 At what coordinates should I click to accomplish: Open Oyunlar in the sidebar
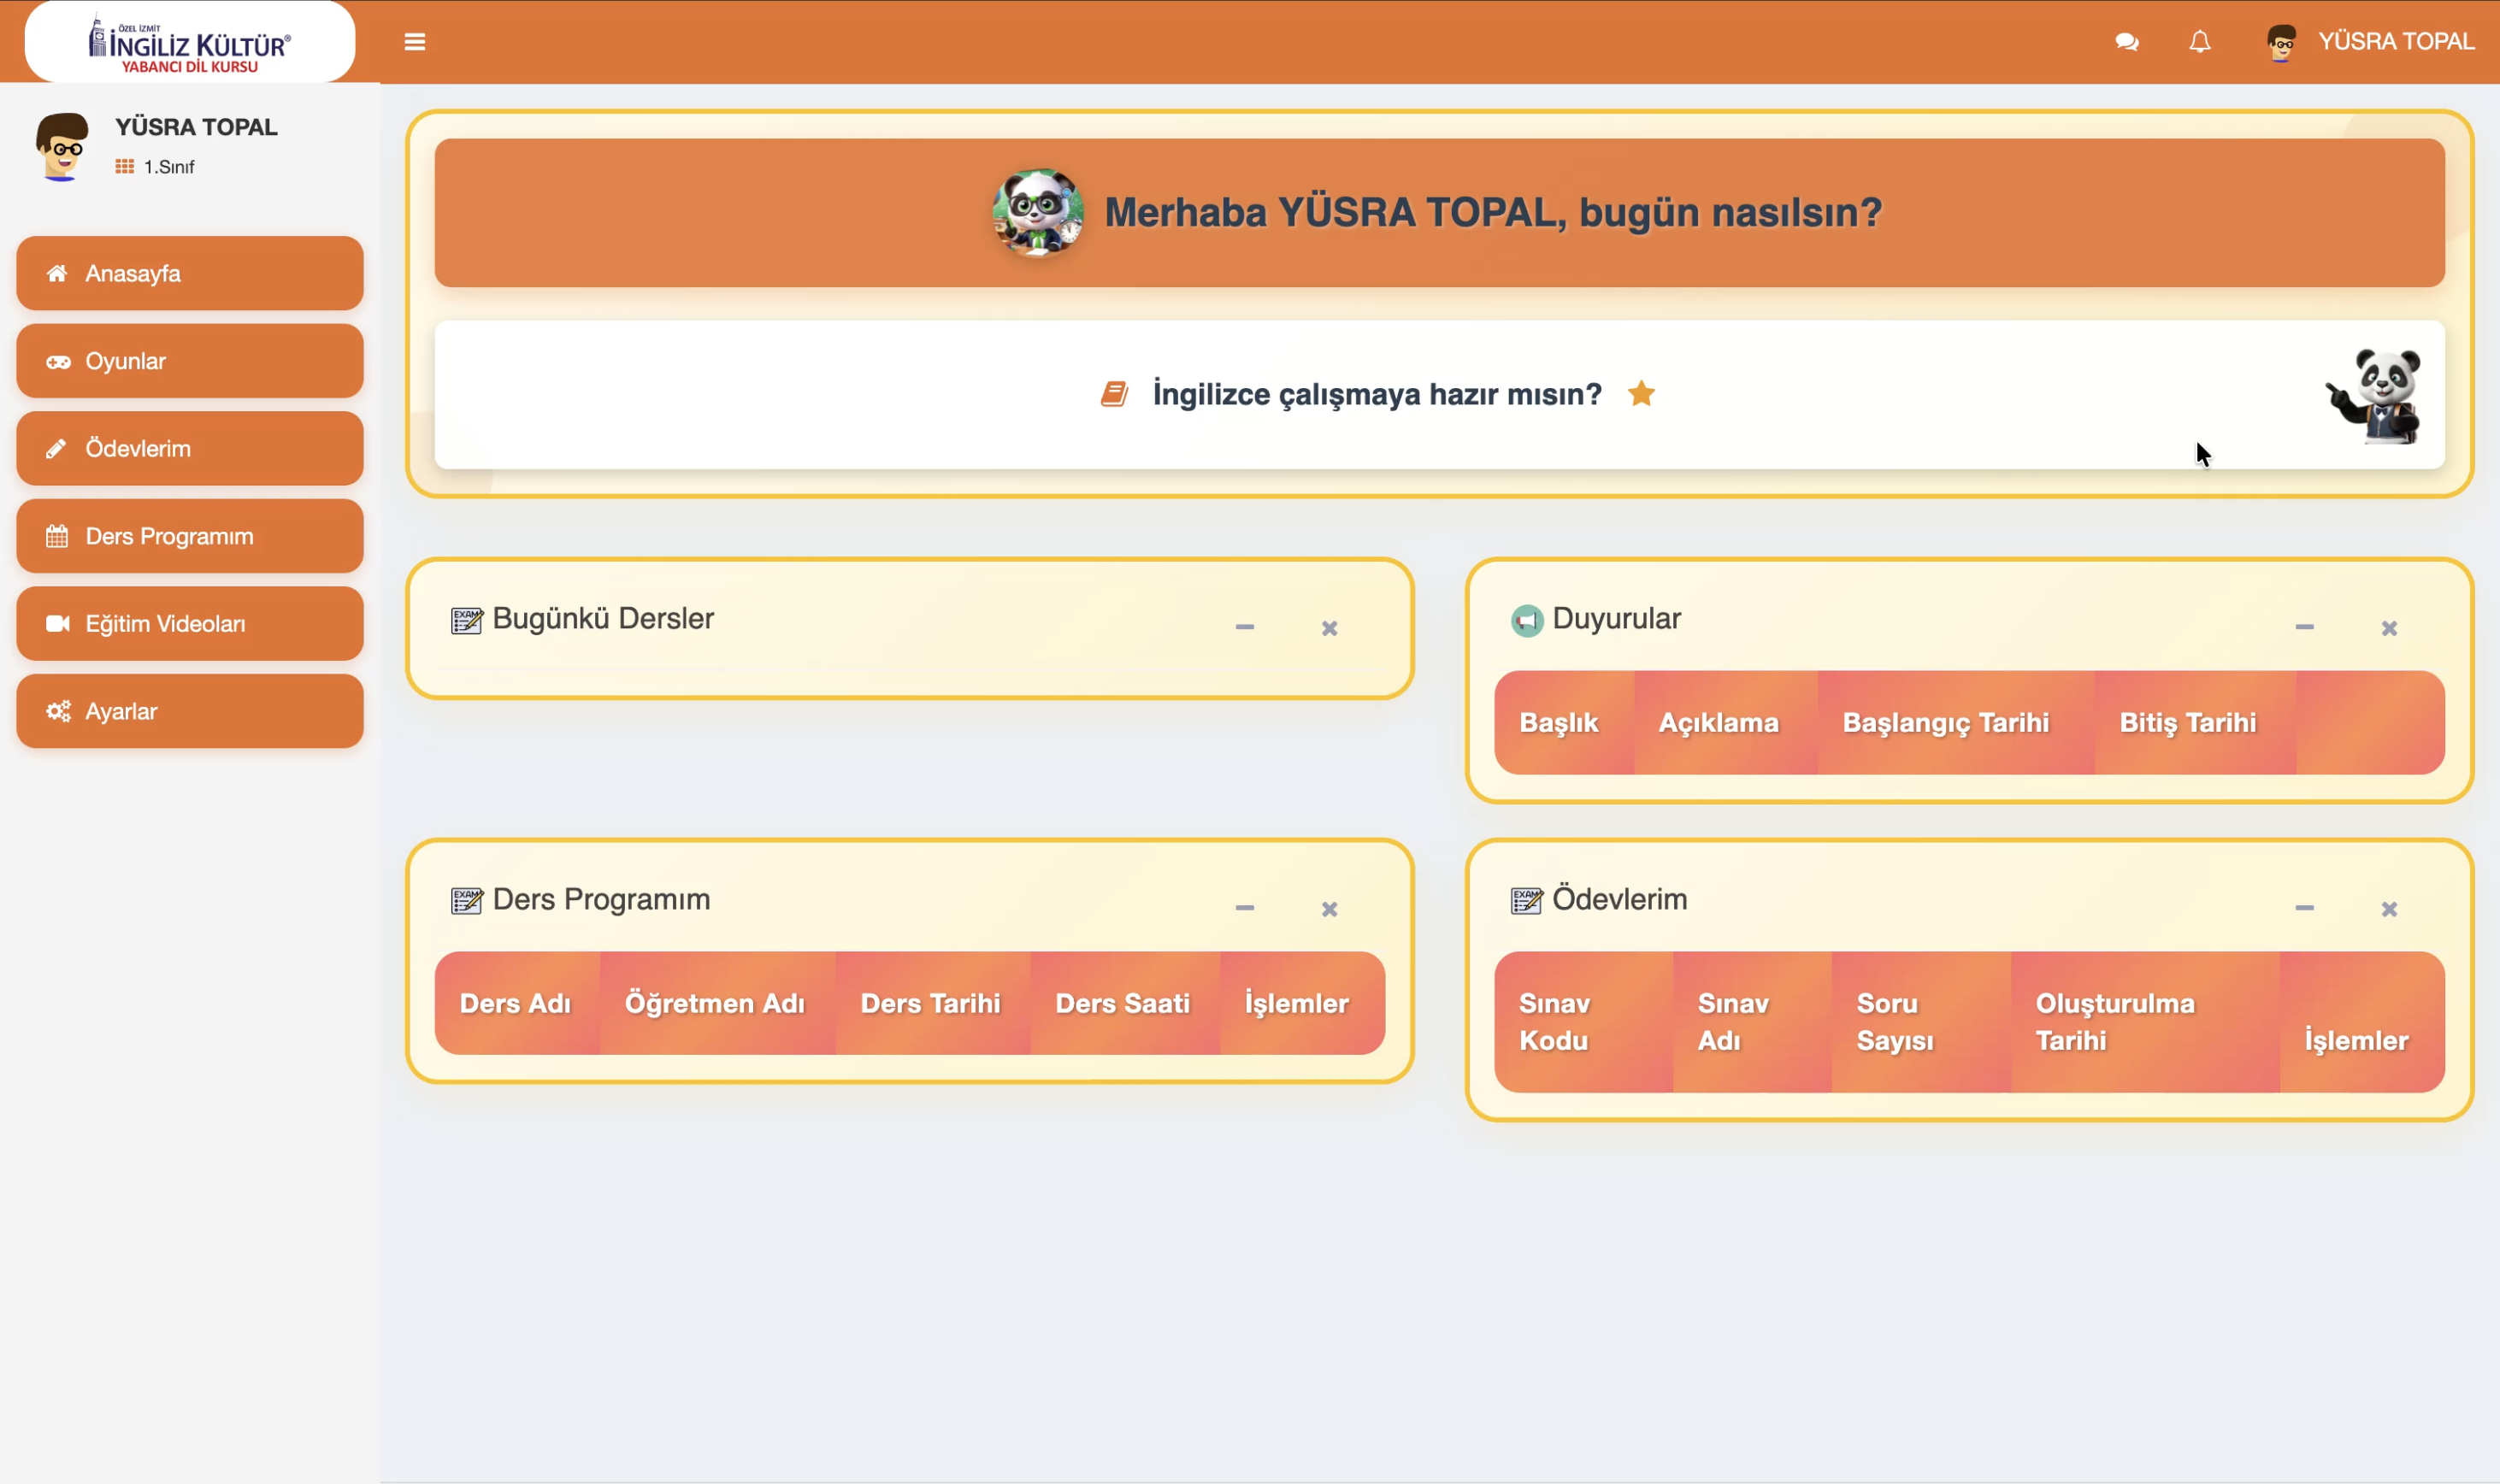coord(190,361)
